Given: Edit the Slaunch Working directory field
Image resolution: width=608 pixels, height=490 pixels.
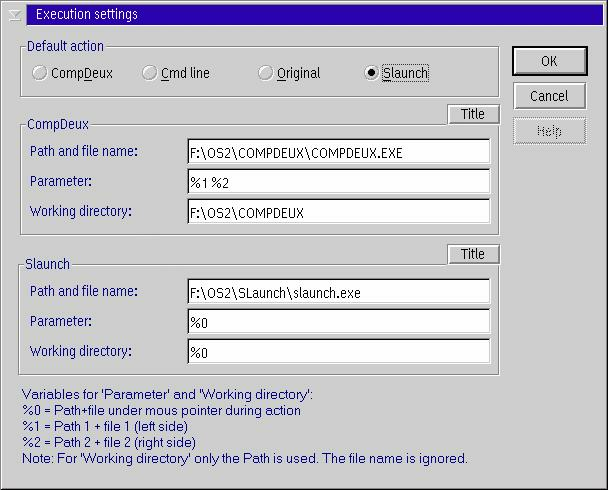Looking at the screenshot, I should click(x=339, y=352).
